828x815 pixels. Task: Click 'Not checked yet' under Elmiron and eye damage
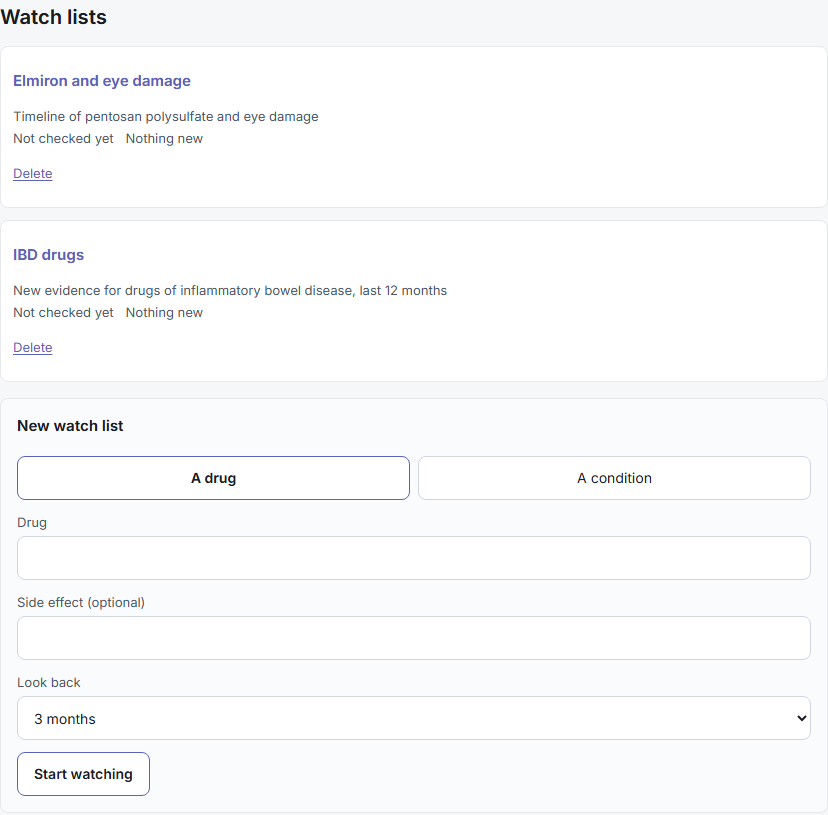click(63, 138)
